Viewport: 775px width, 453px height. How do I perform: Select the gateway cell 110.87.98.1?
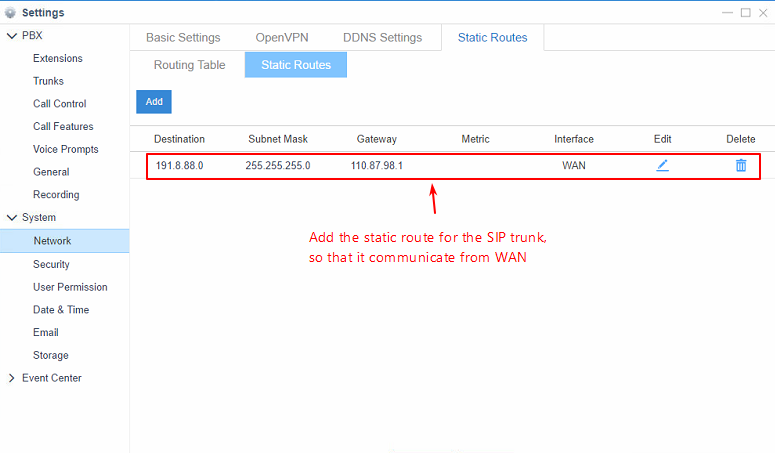[377, 165]
